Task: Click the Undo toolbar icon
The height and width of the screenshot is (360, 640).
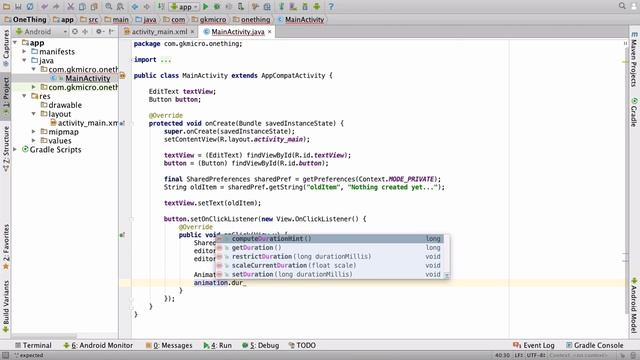Action: (x=44, y=7)
